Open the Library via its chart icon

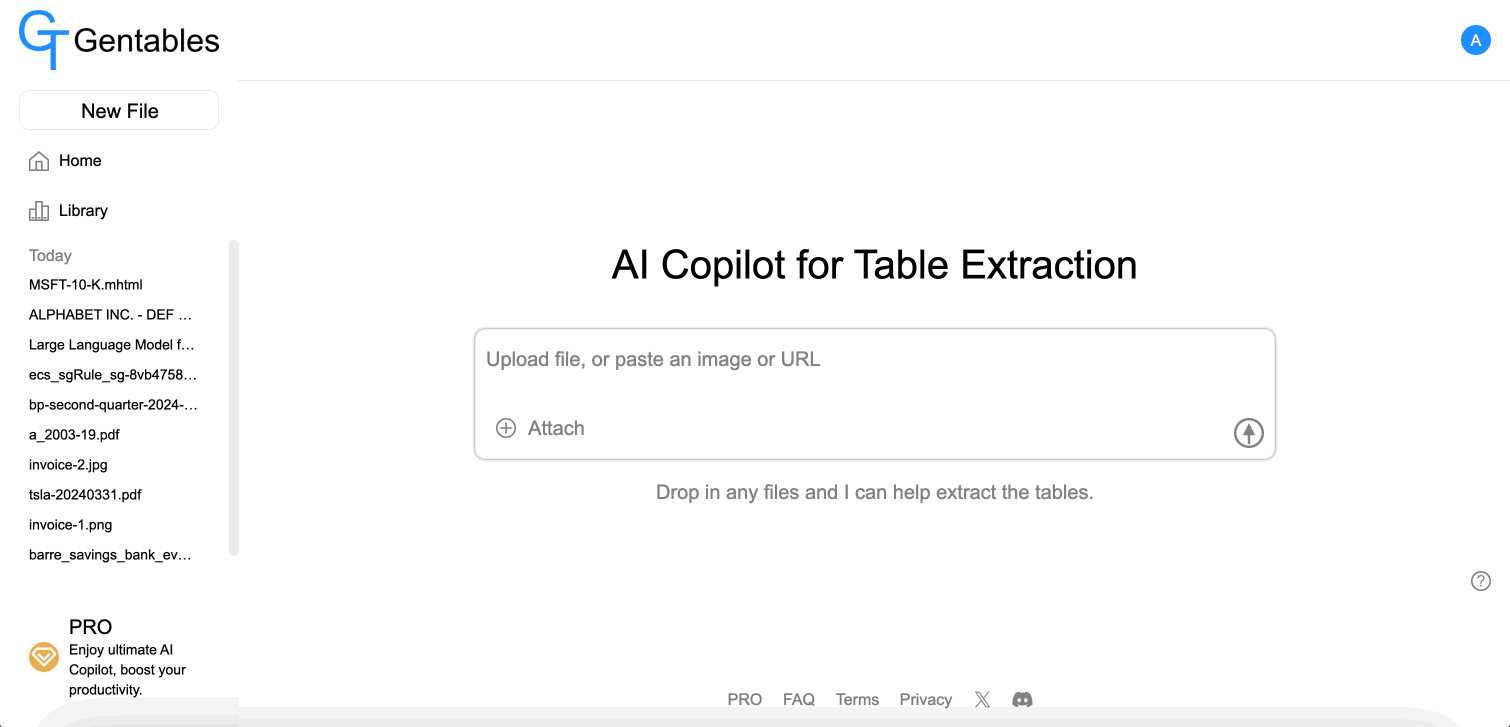[x=39, y=211]
